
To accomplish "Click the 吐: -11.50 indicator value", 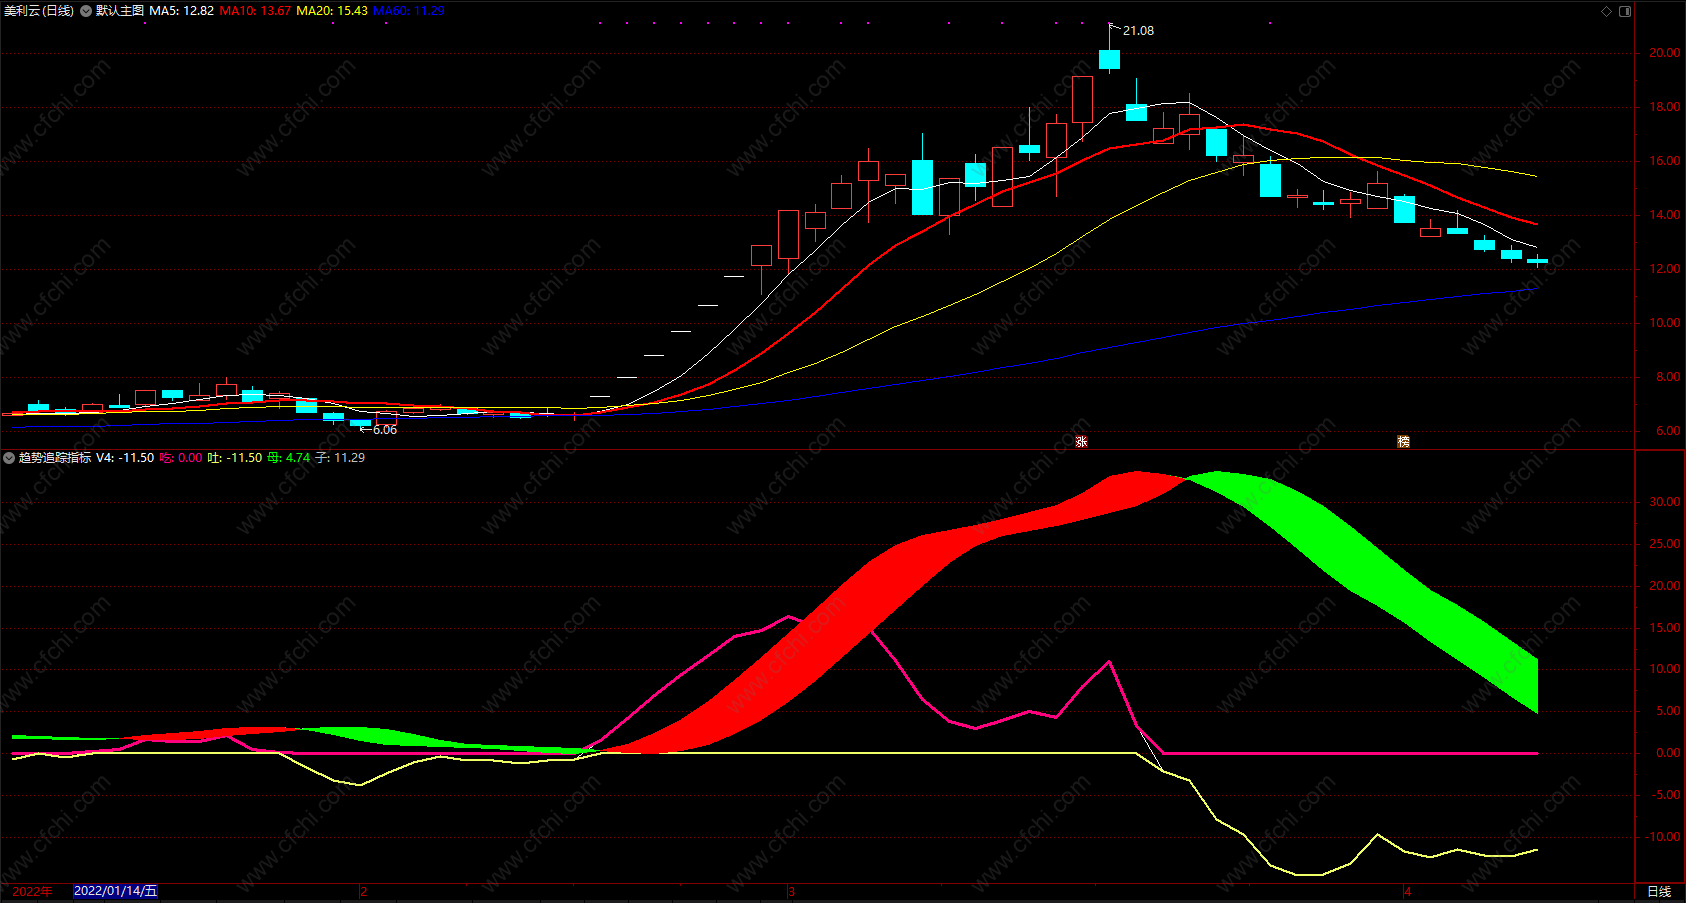I will (x=235, y=458).
